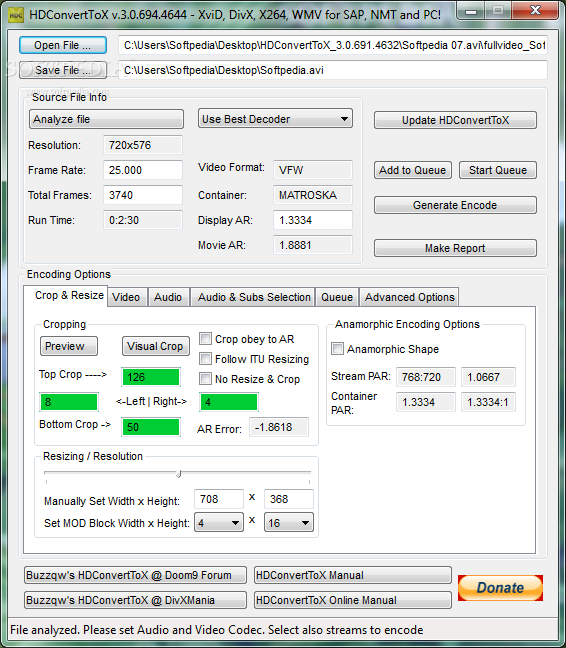Click the Run Time value 0:2:30
This screenshot has height=648, width=566.
click(143, 220)
